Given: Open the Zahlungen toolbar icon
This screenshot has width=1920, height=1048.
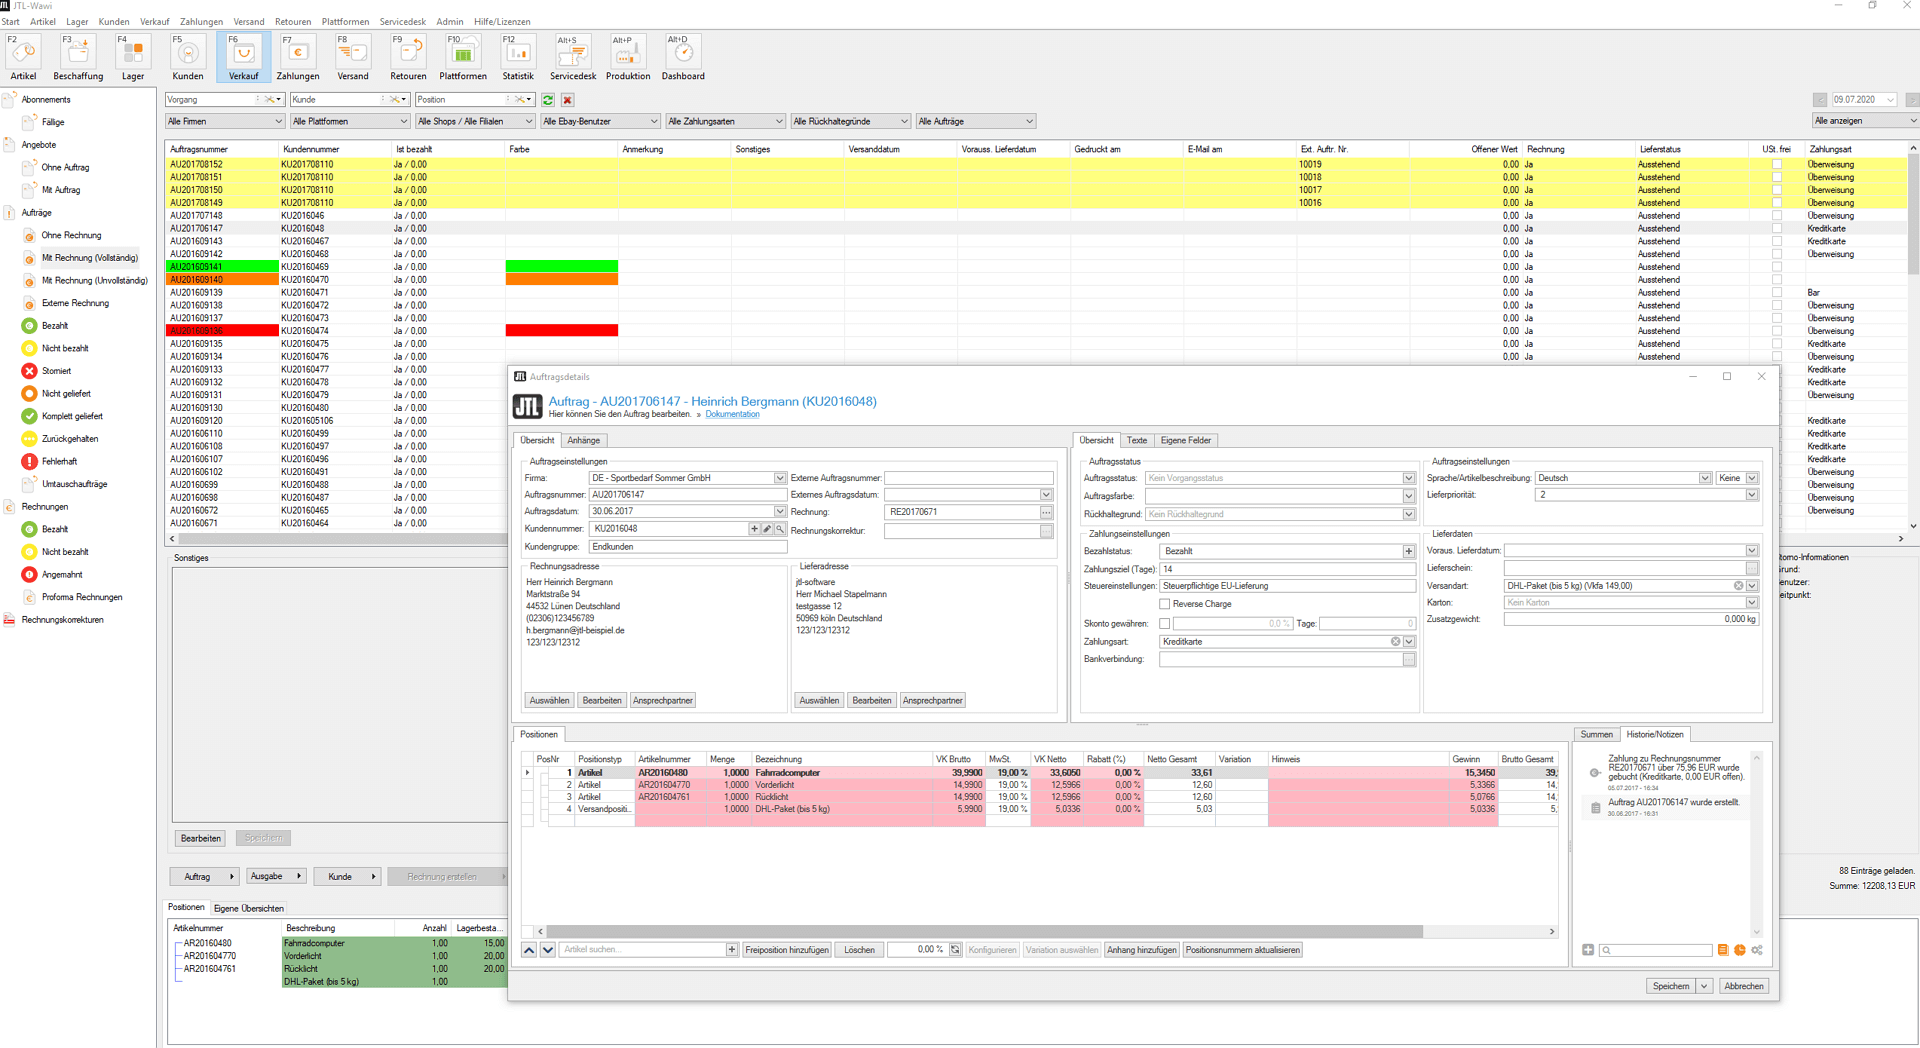Looking at the screenshot, I should click(298, 58).
